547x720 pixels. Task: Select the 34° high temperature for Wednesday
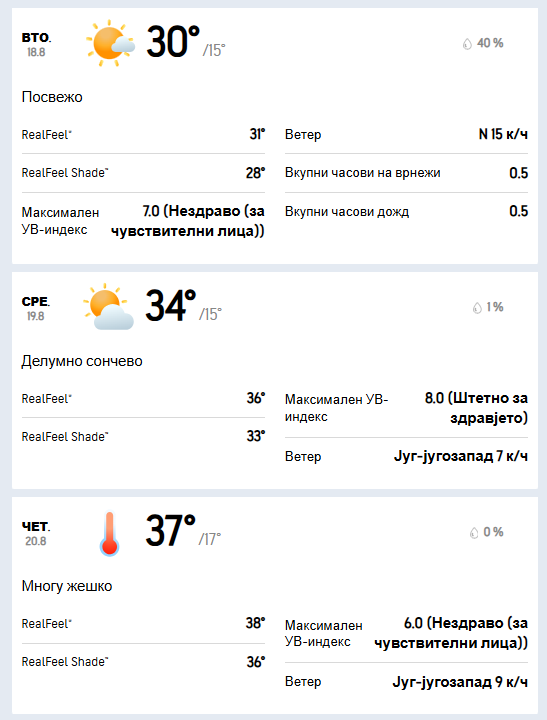171,306
